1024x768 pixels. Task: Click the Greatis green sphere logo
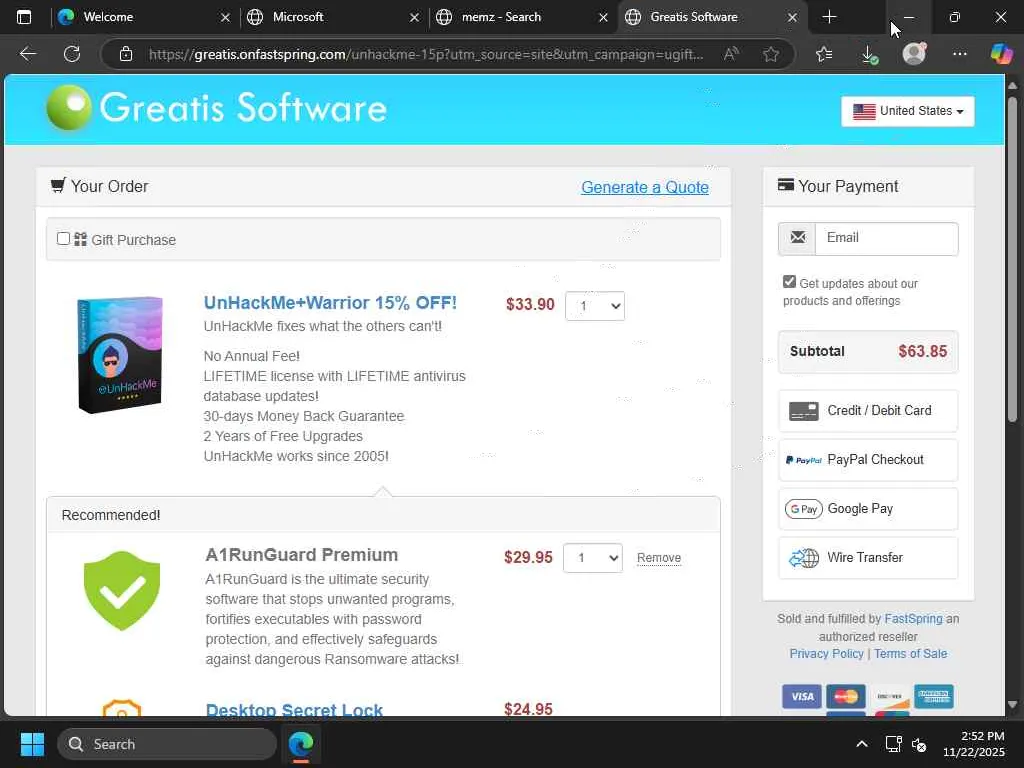(69, 107)
